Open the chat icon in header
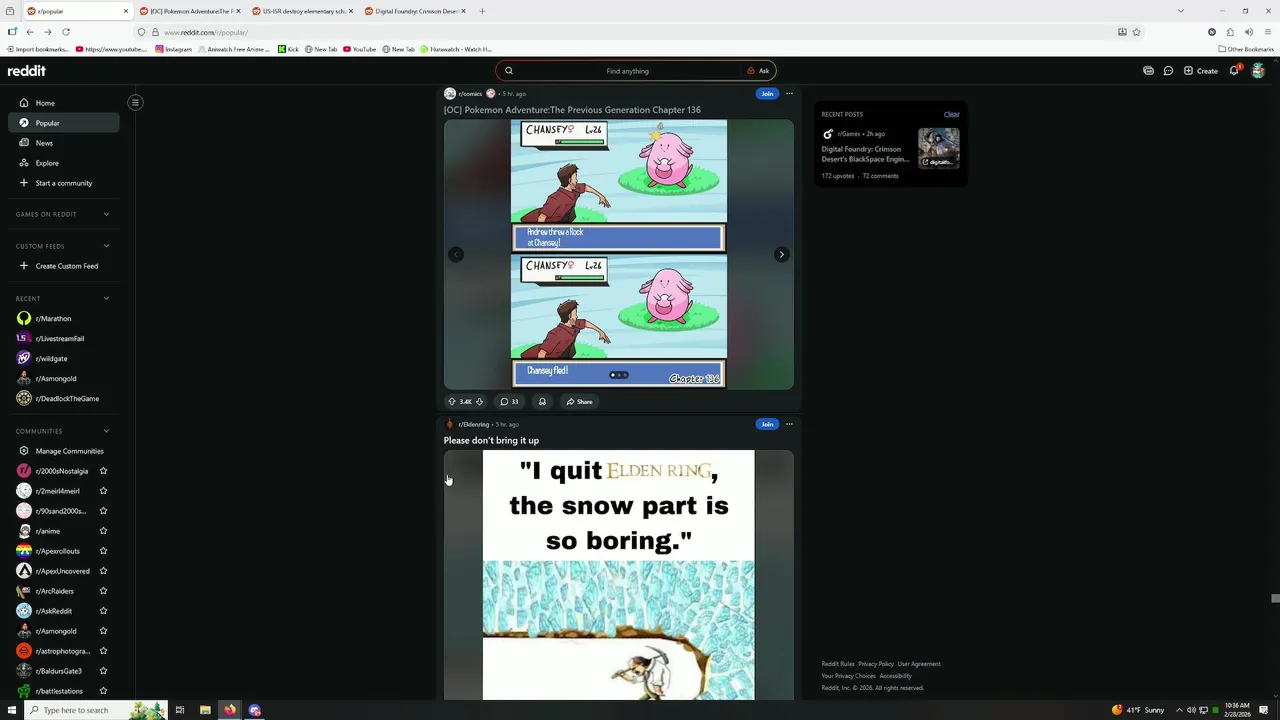 click(x=1168, y=71)
